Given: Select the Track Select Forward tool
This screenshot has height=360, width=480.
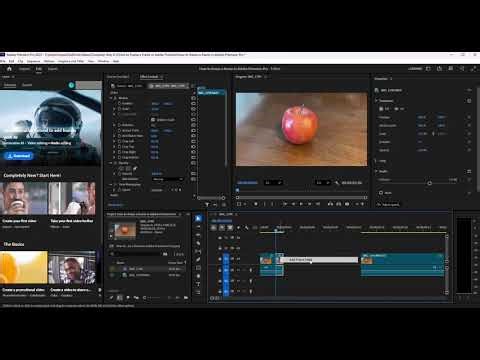Looking at the screenshot, I should click(198, 227).
